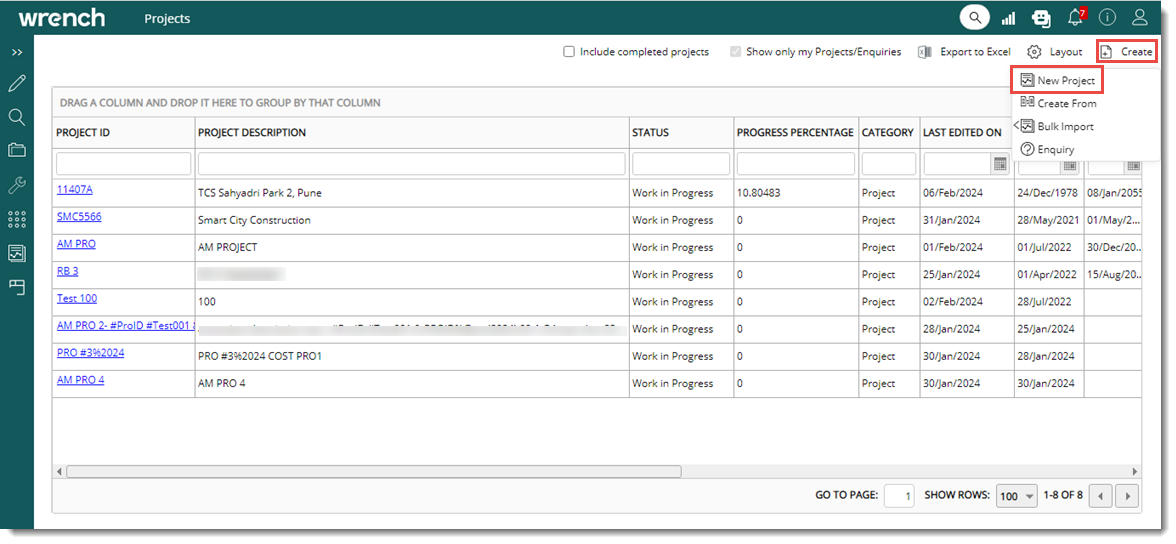1176x544 pixels.
Task: Sort by Project Description column header
Action: (252, 133)
